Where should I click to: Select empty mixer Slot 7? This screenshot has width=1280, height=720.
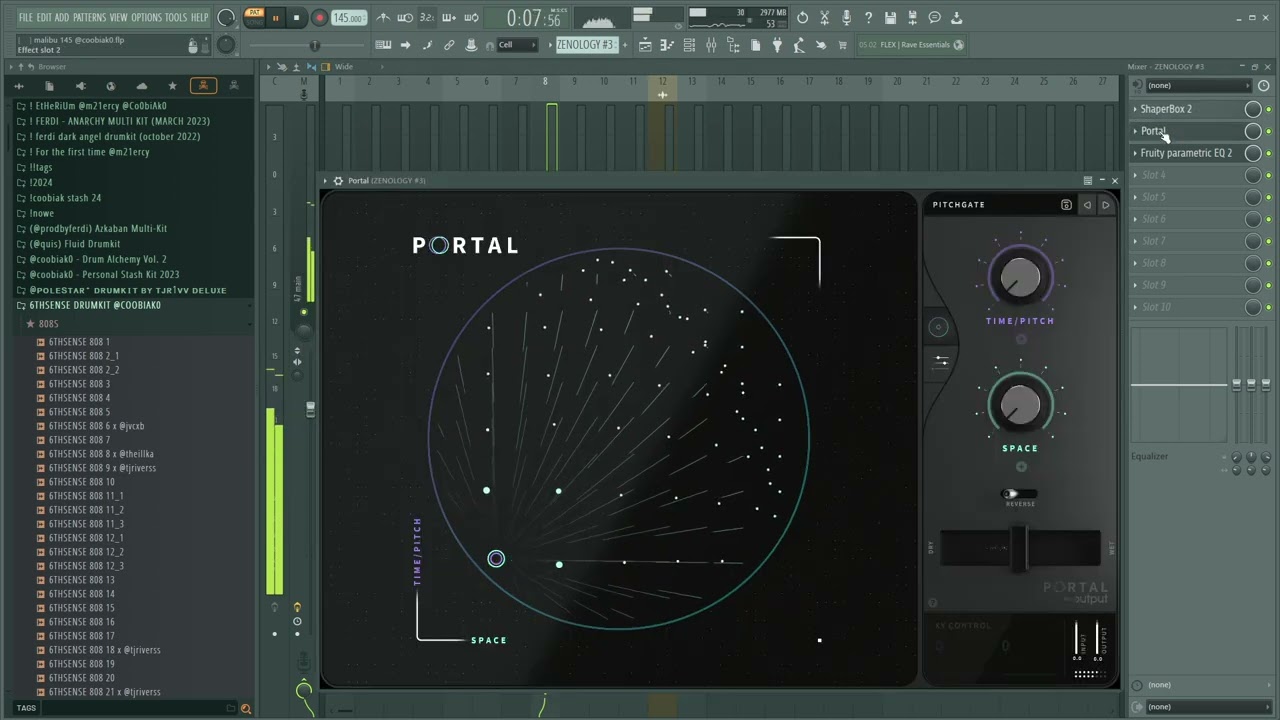click(x=1187, y=241)
